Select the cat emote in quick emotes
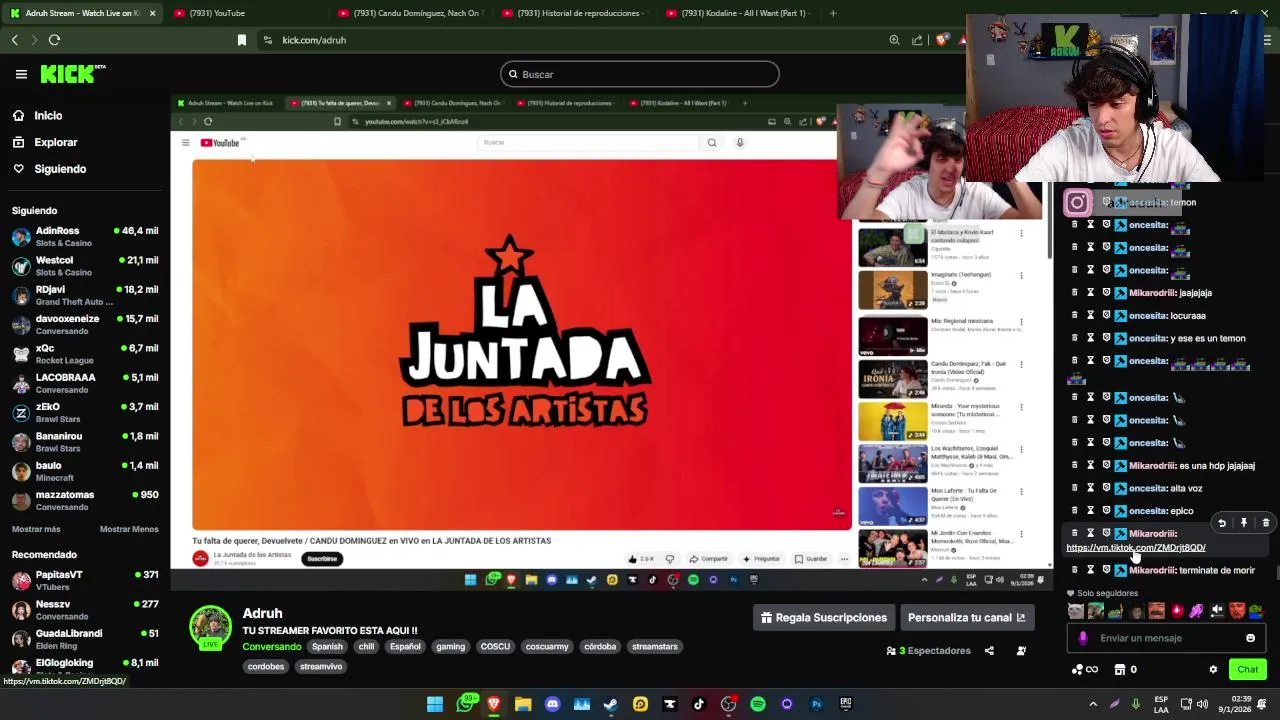Screen dimensions: 1280x720 click(1075, 611)
